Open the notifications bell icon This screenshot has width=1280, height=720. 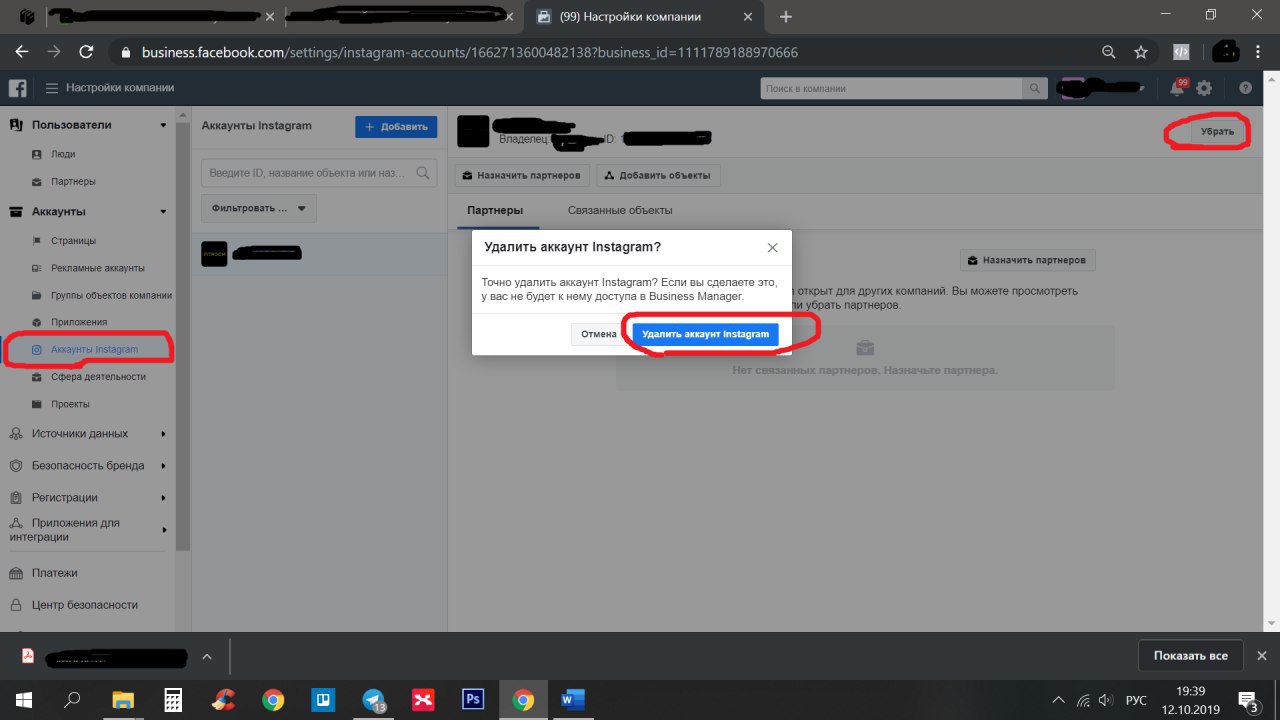click(1177, 88)
